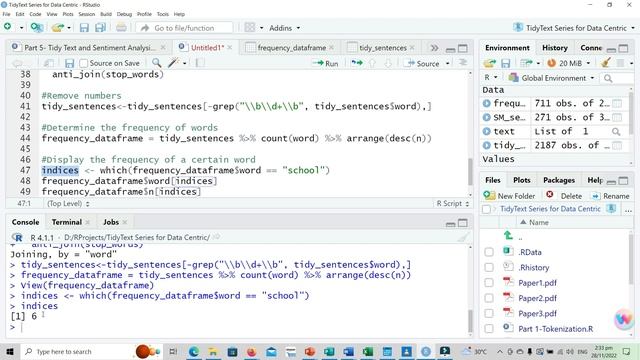640x360 pixels.
Task: Open Source button dropdown arrow
Action: [448, 63]
